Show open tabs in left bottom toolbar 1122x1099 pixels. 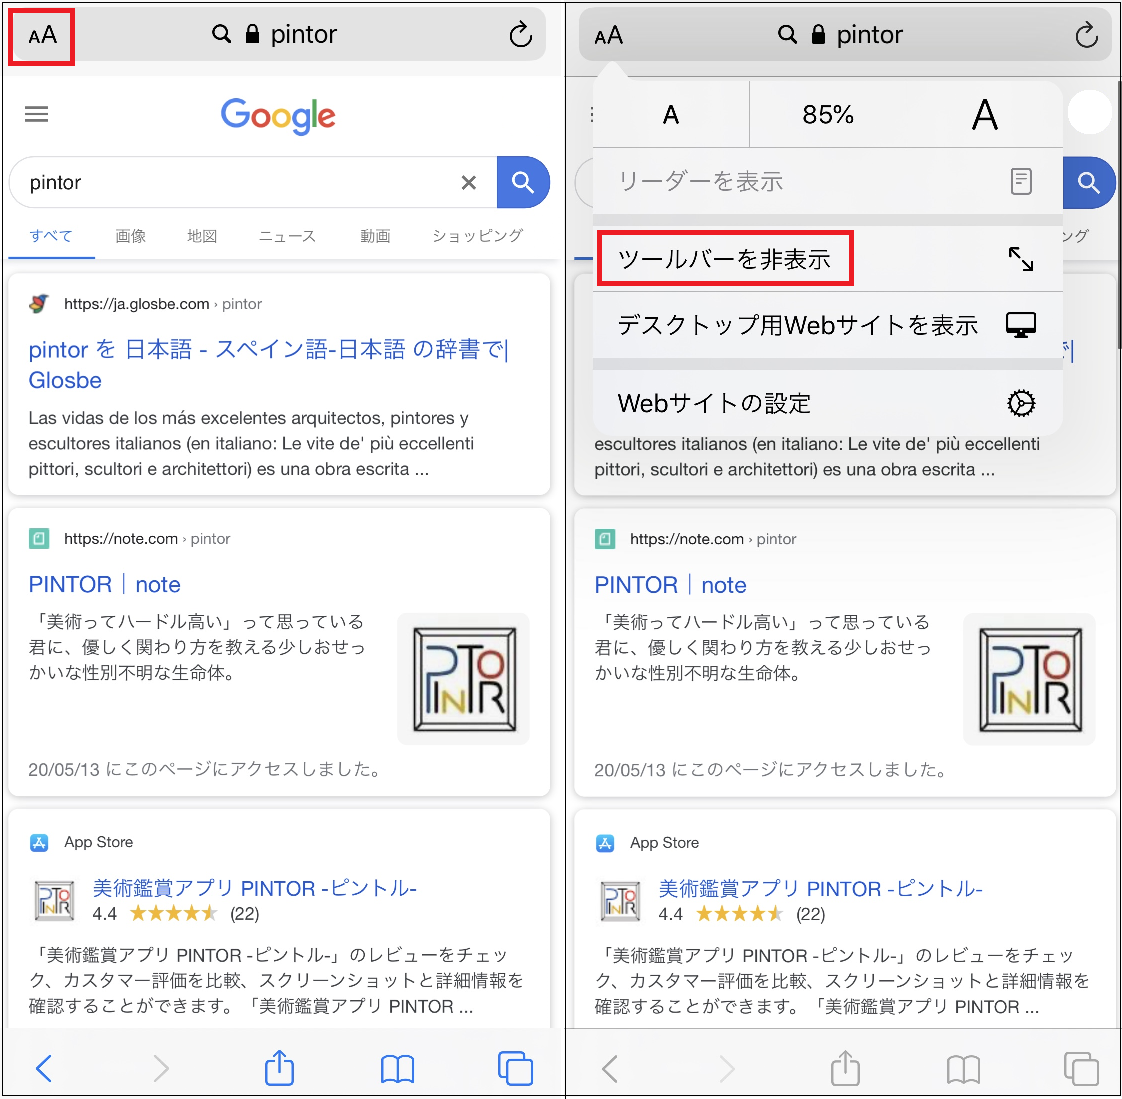(515, 1068)
